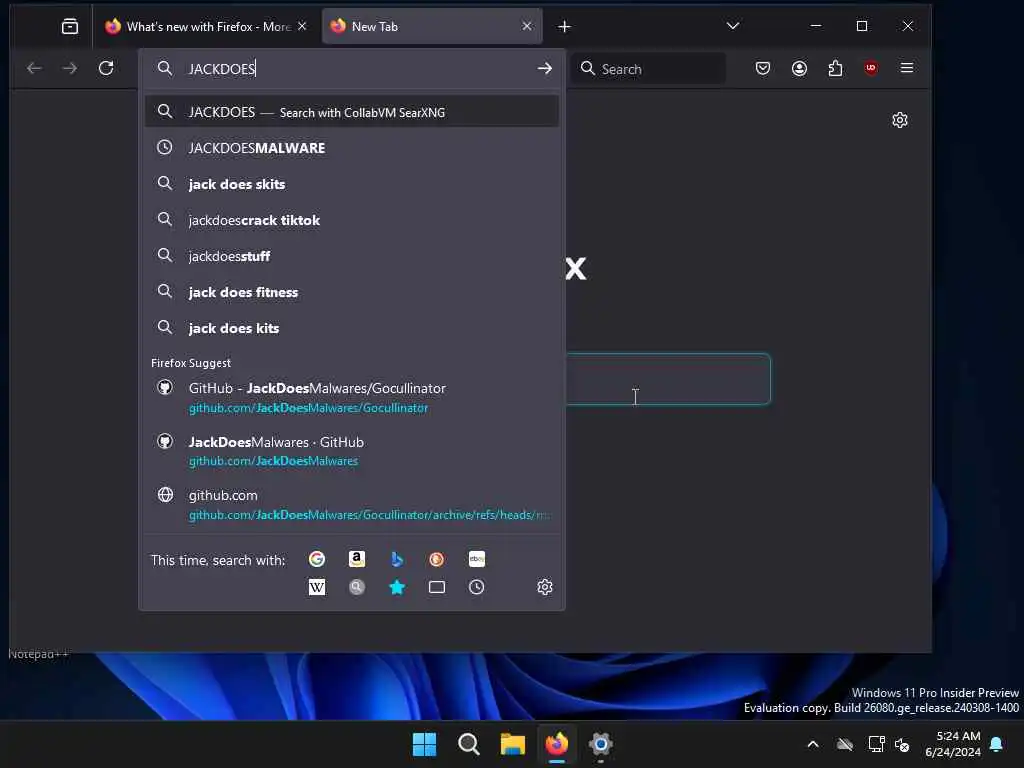Focus the toolbar Search box
Image resolution: width=1024 pixels, height=768 pixels.
point(648,69)
